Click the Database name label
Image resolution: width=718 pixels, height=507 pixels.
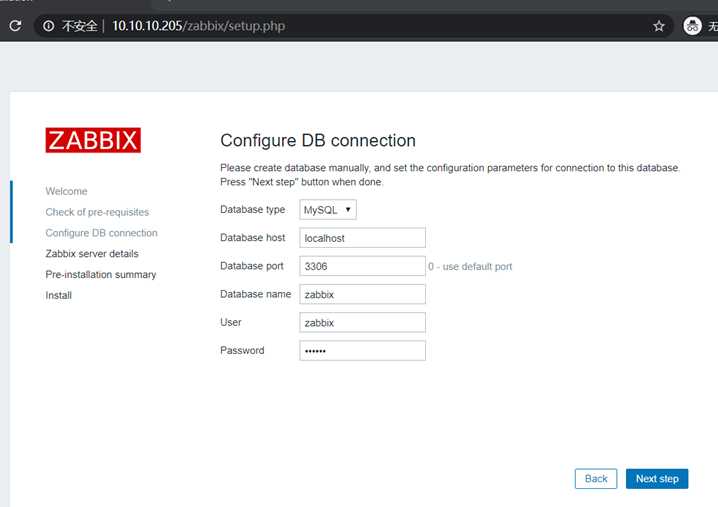256,294
